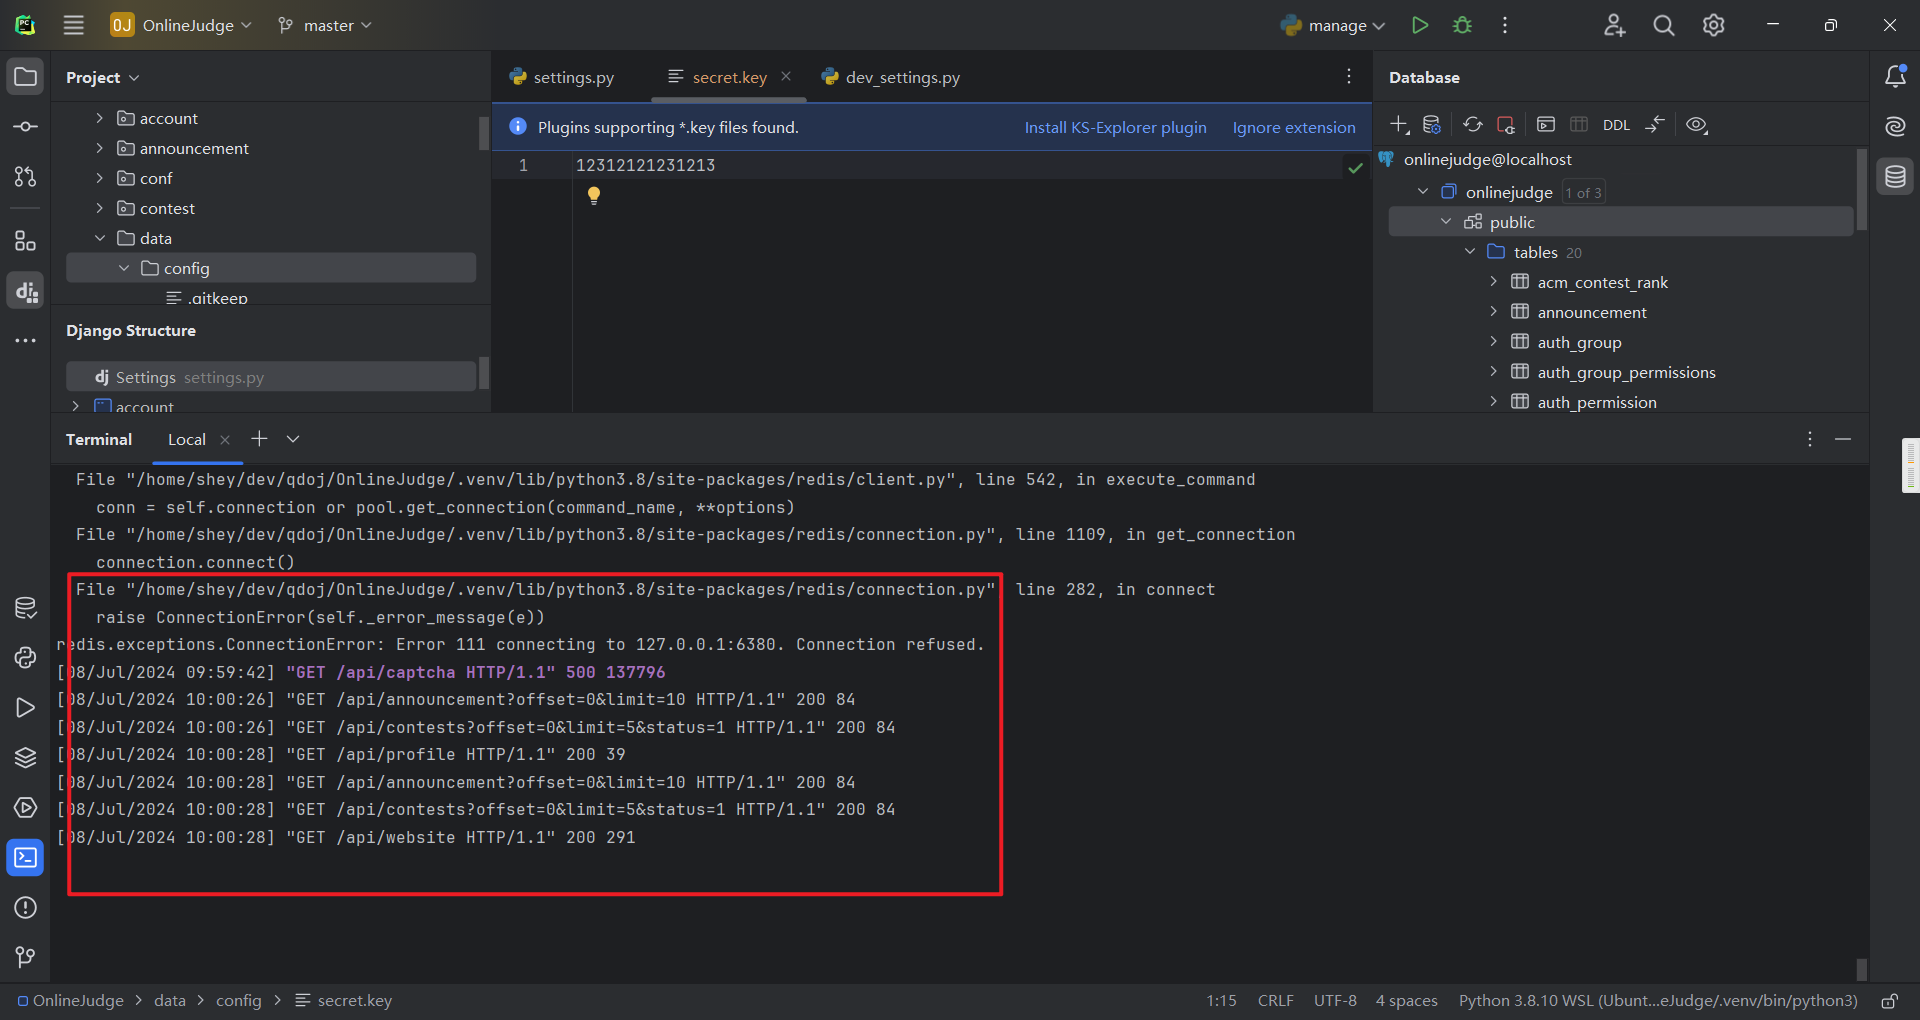Image resolution: width=1920 pixels, height=1020 pixels.
Task: Open the Django Structure tool window icon
Action: 25,291
